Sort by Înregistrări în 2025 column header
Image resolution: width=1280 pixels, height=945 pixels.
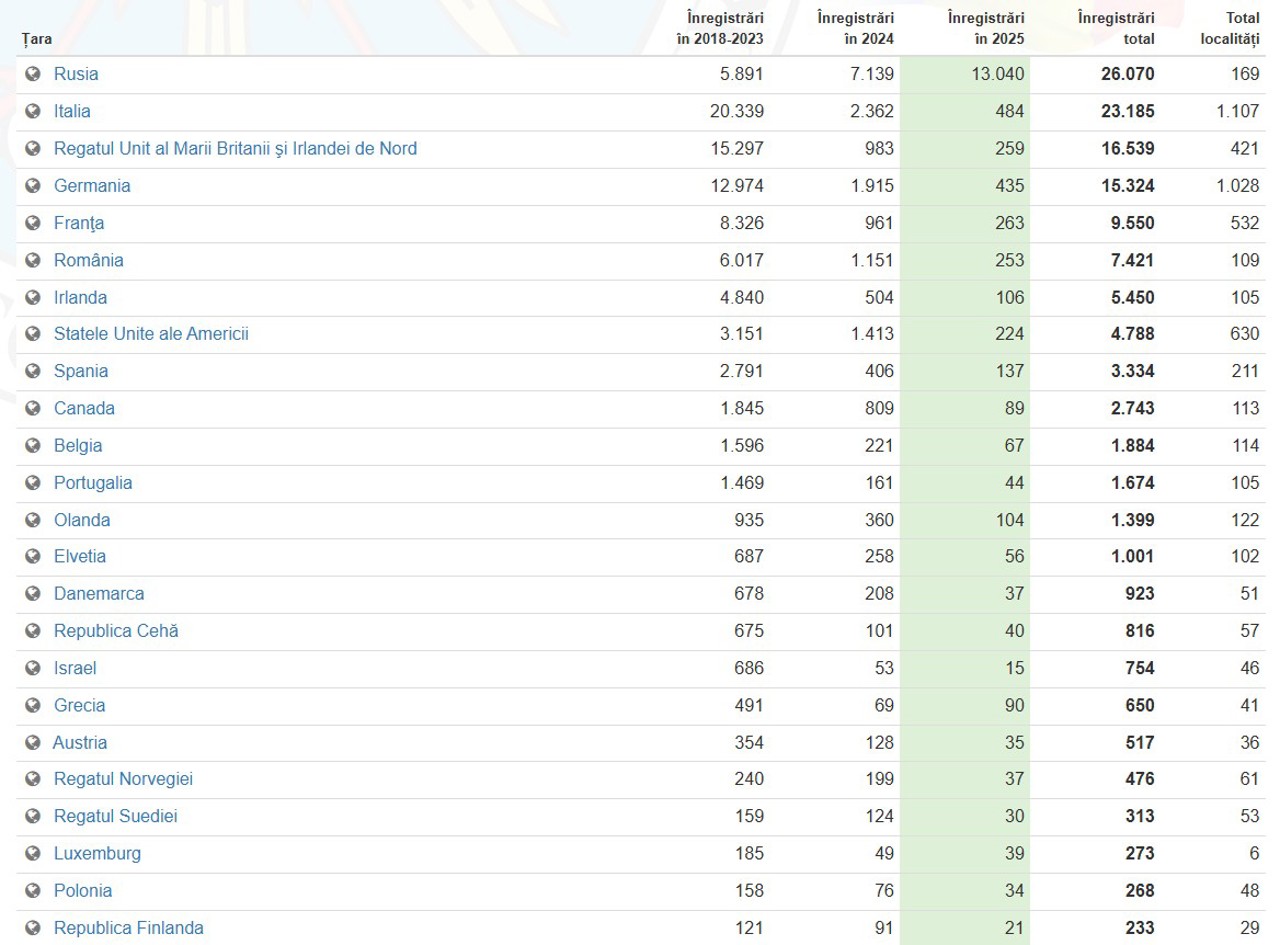click(x=988, y=29)
